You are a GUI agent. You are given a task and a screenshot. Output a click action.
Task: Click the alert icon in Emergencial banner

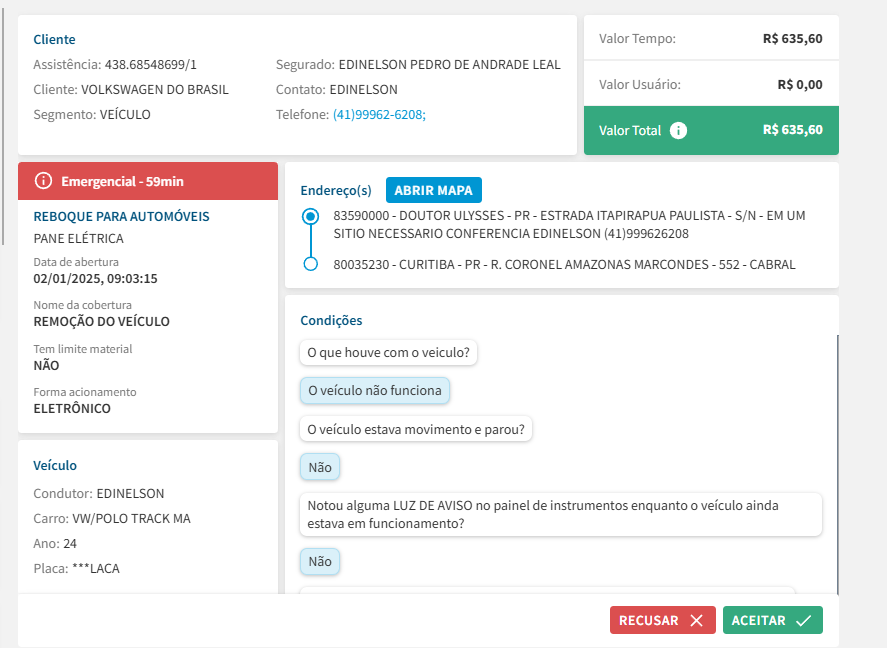tap(43, 181)
